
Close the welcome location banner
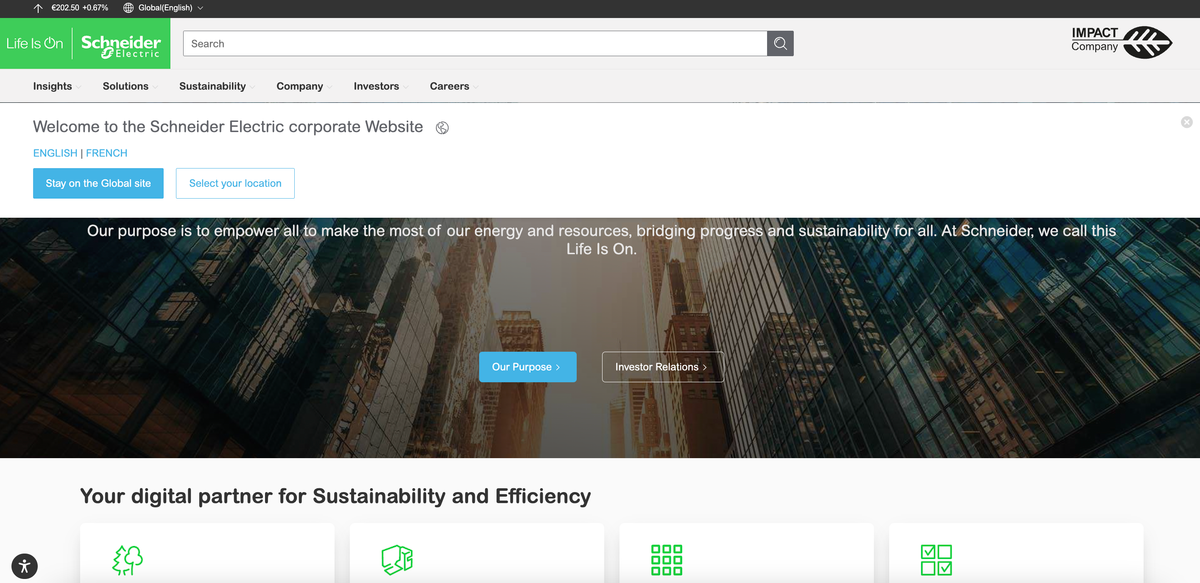[x=1186, y=122]
